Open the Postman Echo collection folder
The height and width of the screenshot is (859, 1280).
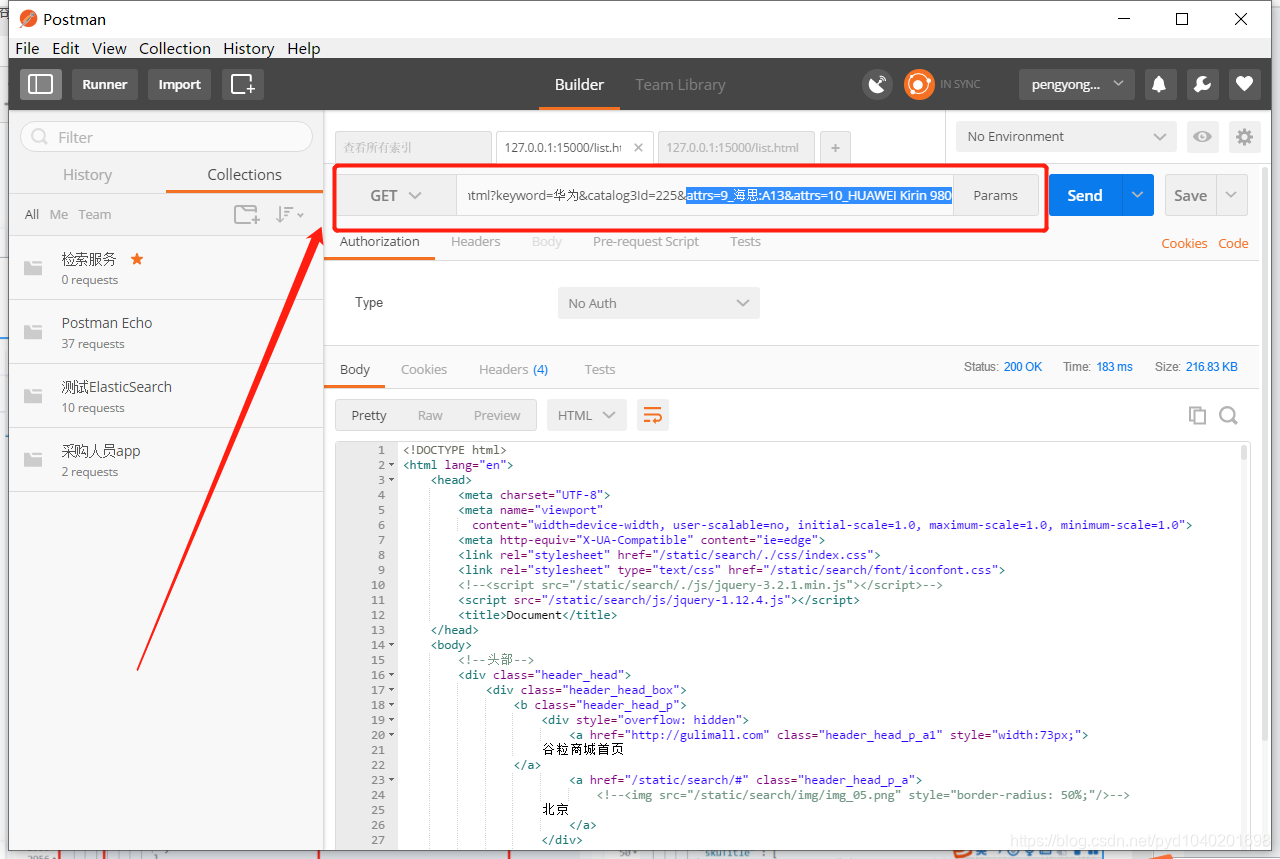pos(166,332)
